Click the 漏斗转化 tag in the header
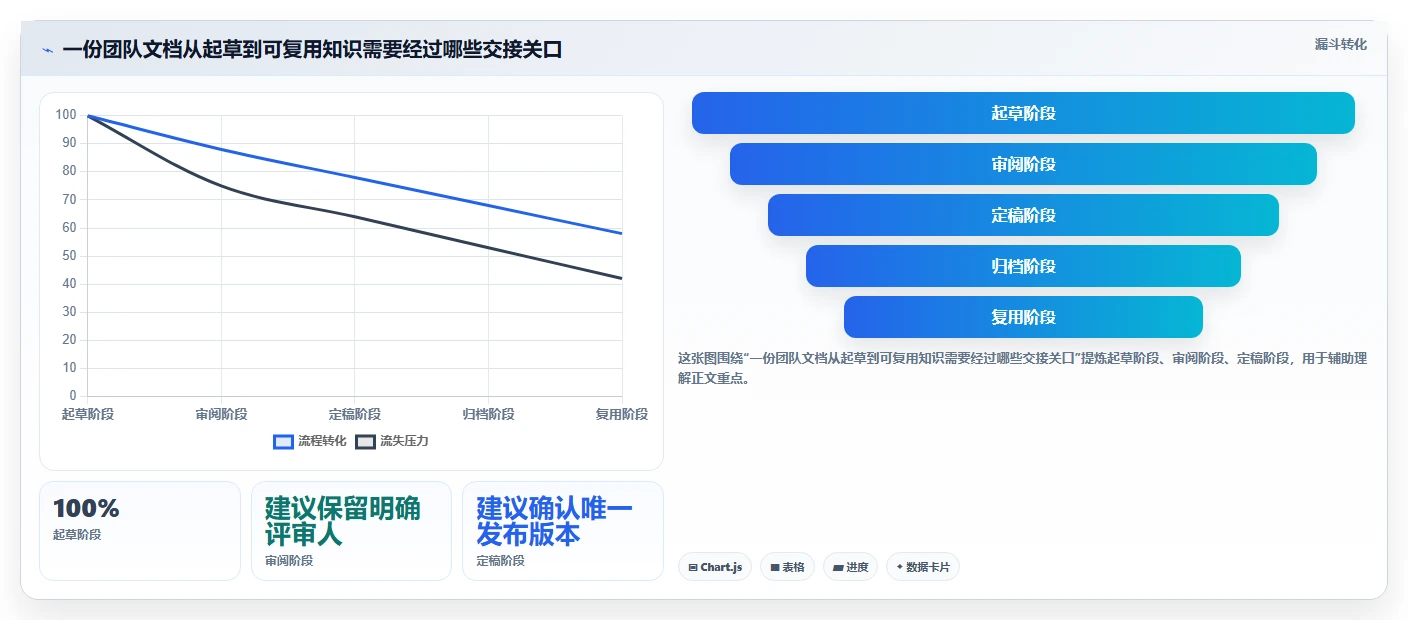Viewport: 1408px width, 620px height. pyautogui.click(x=1340, y=44)
